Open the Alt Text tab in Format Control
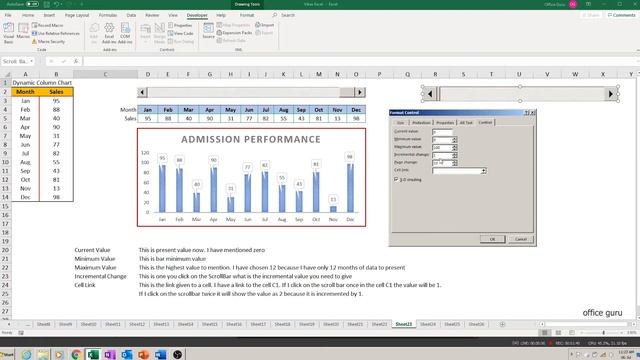Image resolution: width=640 pixels, height=360 pixels. click(x=466, y=122)
